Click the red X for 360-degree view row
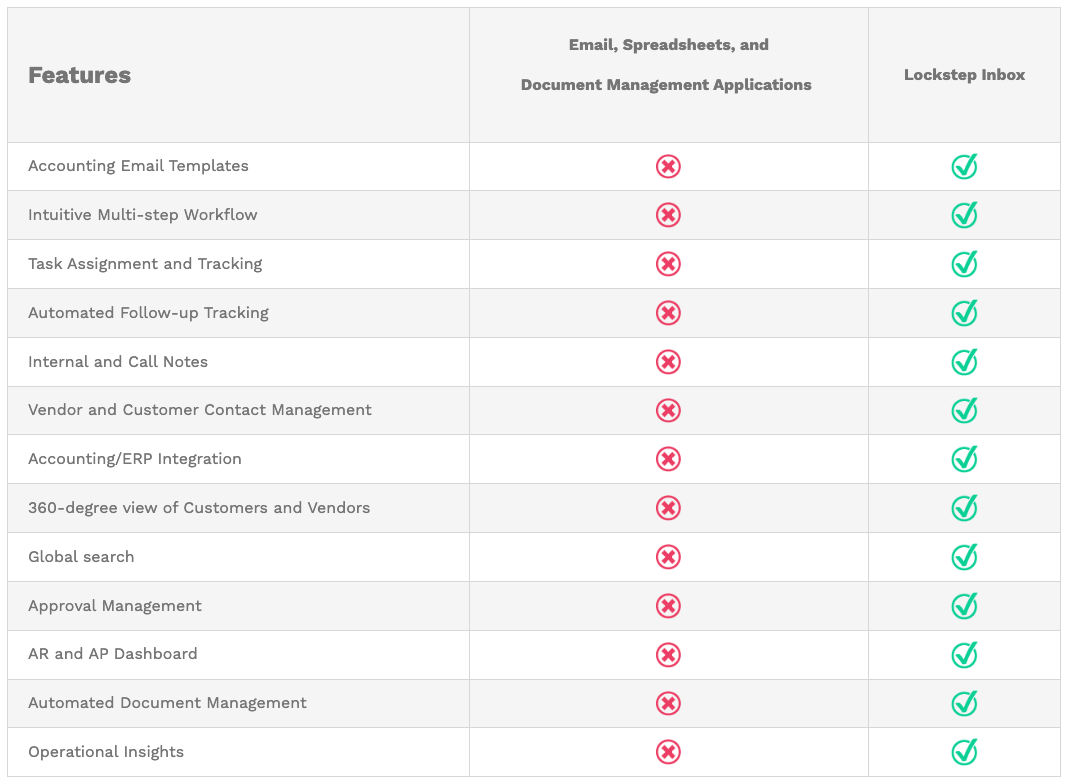 668,508
